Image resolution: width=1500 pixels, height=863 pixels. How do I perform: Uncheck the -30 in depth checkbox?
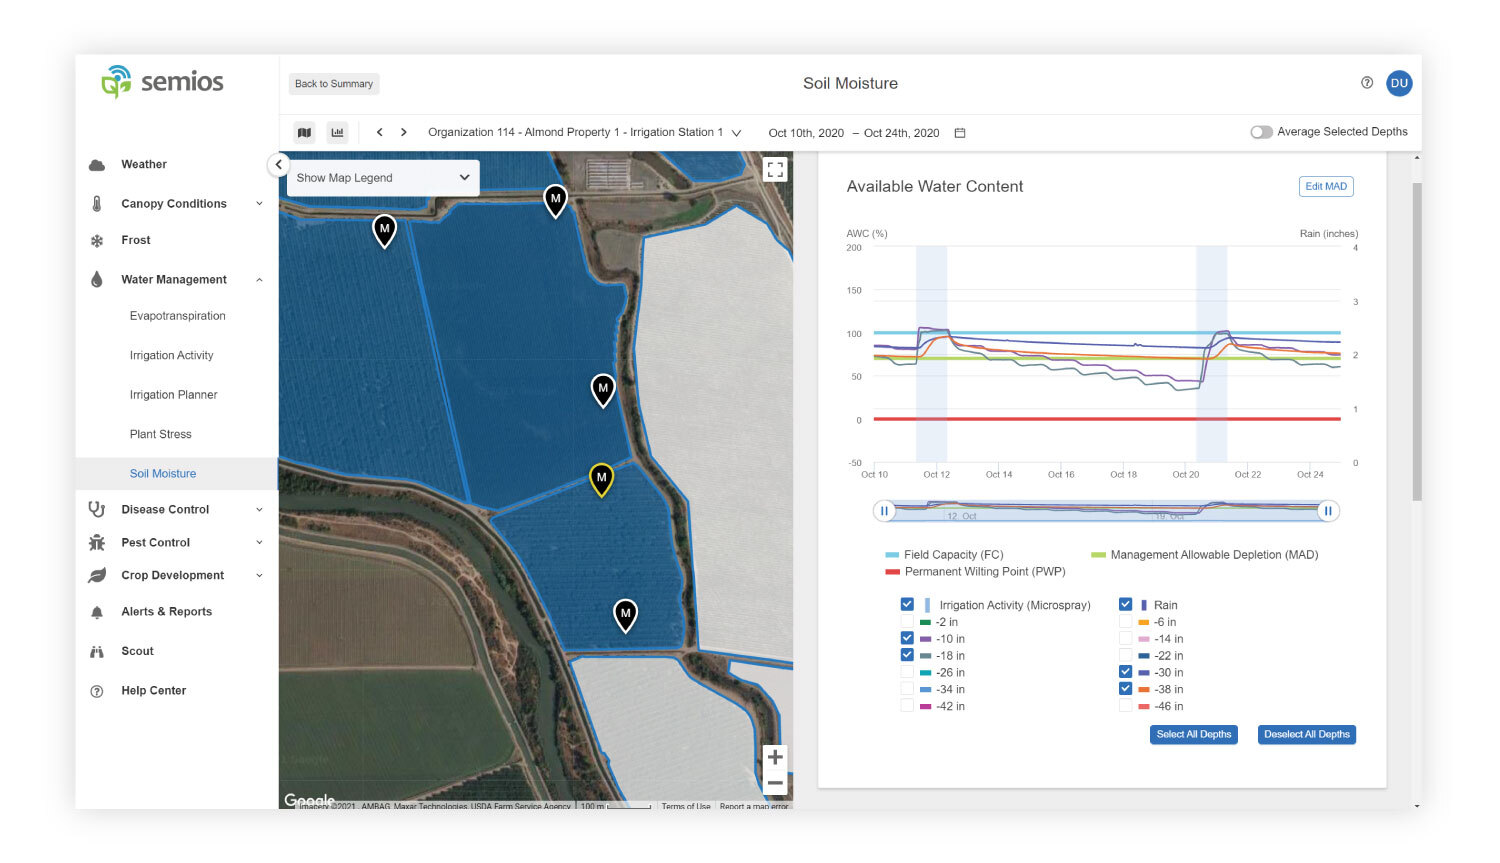1125,673
